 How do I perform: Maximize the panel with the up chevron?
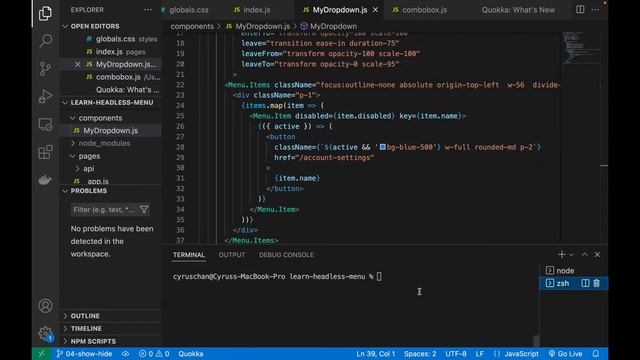tap(584, 255)
